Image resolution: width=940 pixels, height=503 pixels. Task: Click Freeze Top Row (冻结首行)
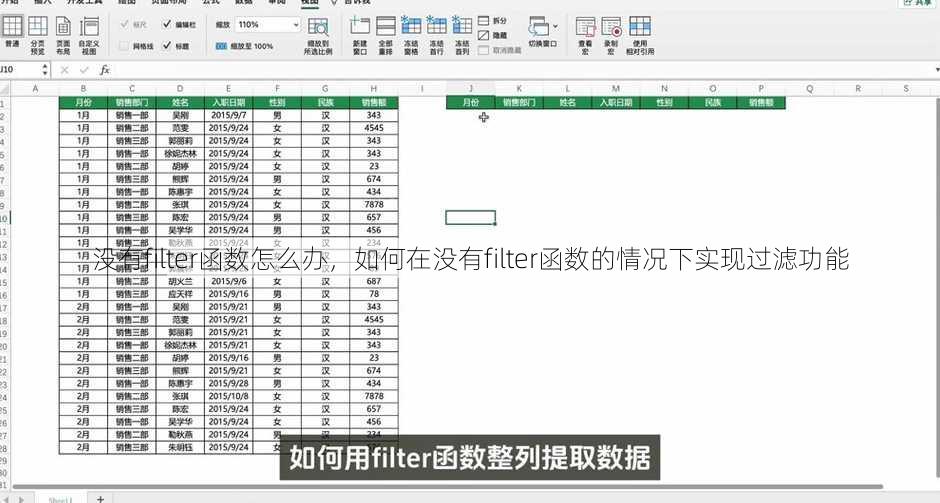(x=436, y=35)
